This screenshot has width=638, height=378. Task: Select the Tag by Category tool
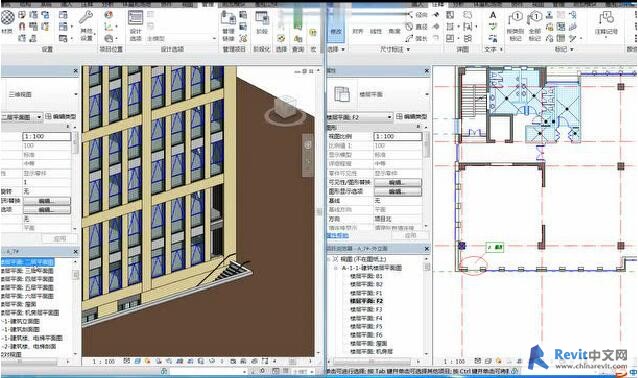(x=516, y=26)
